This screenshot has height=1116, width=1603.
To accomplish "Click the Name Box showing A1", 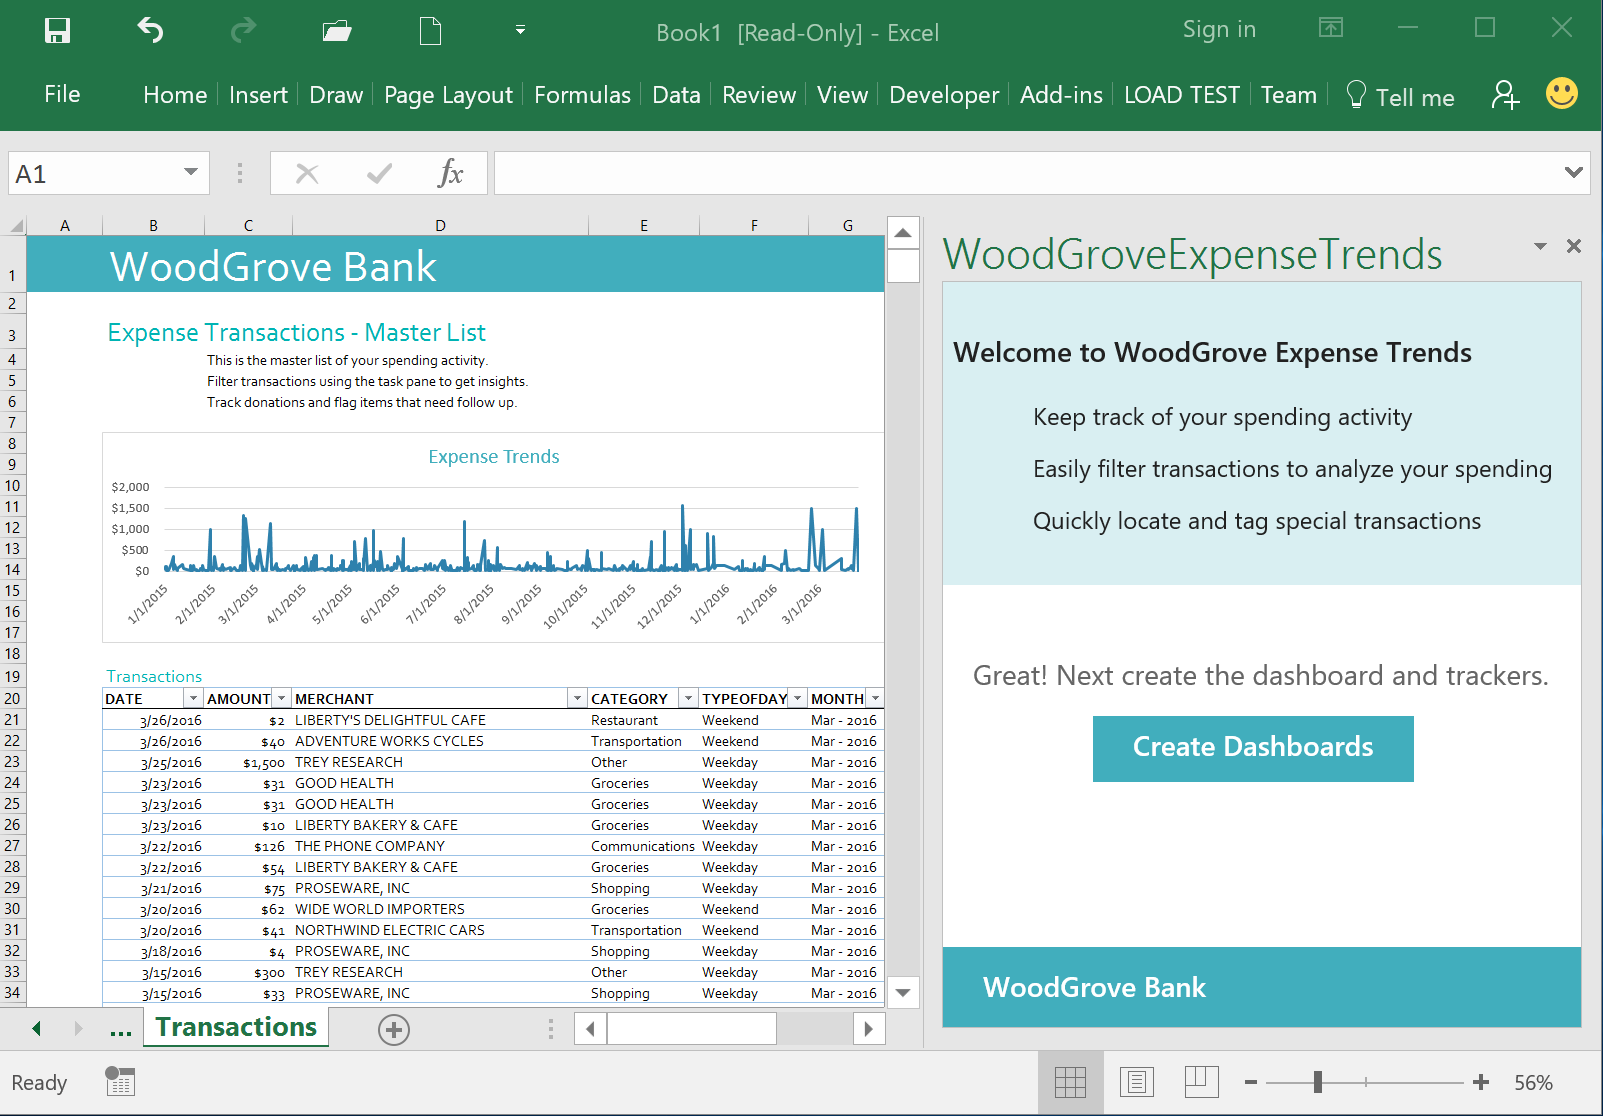I will [95, 174].
